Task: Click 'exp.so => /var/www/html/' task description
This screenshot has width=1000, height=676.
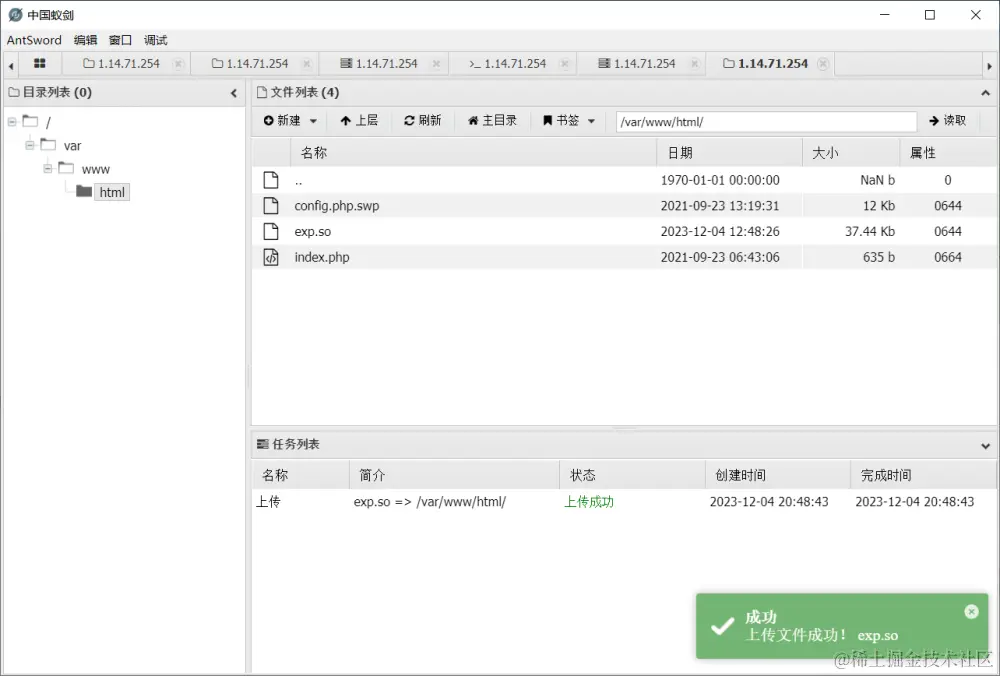Action: [x=430, y=502]
